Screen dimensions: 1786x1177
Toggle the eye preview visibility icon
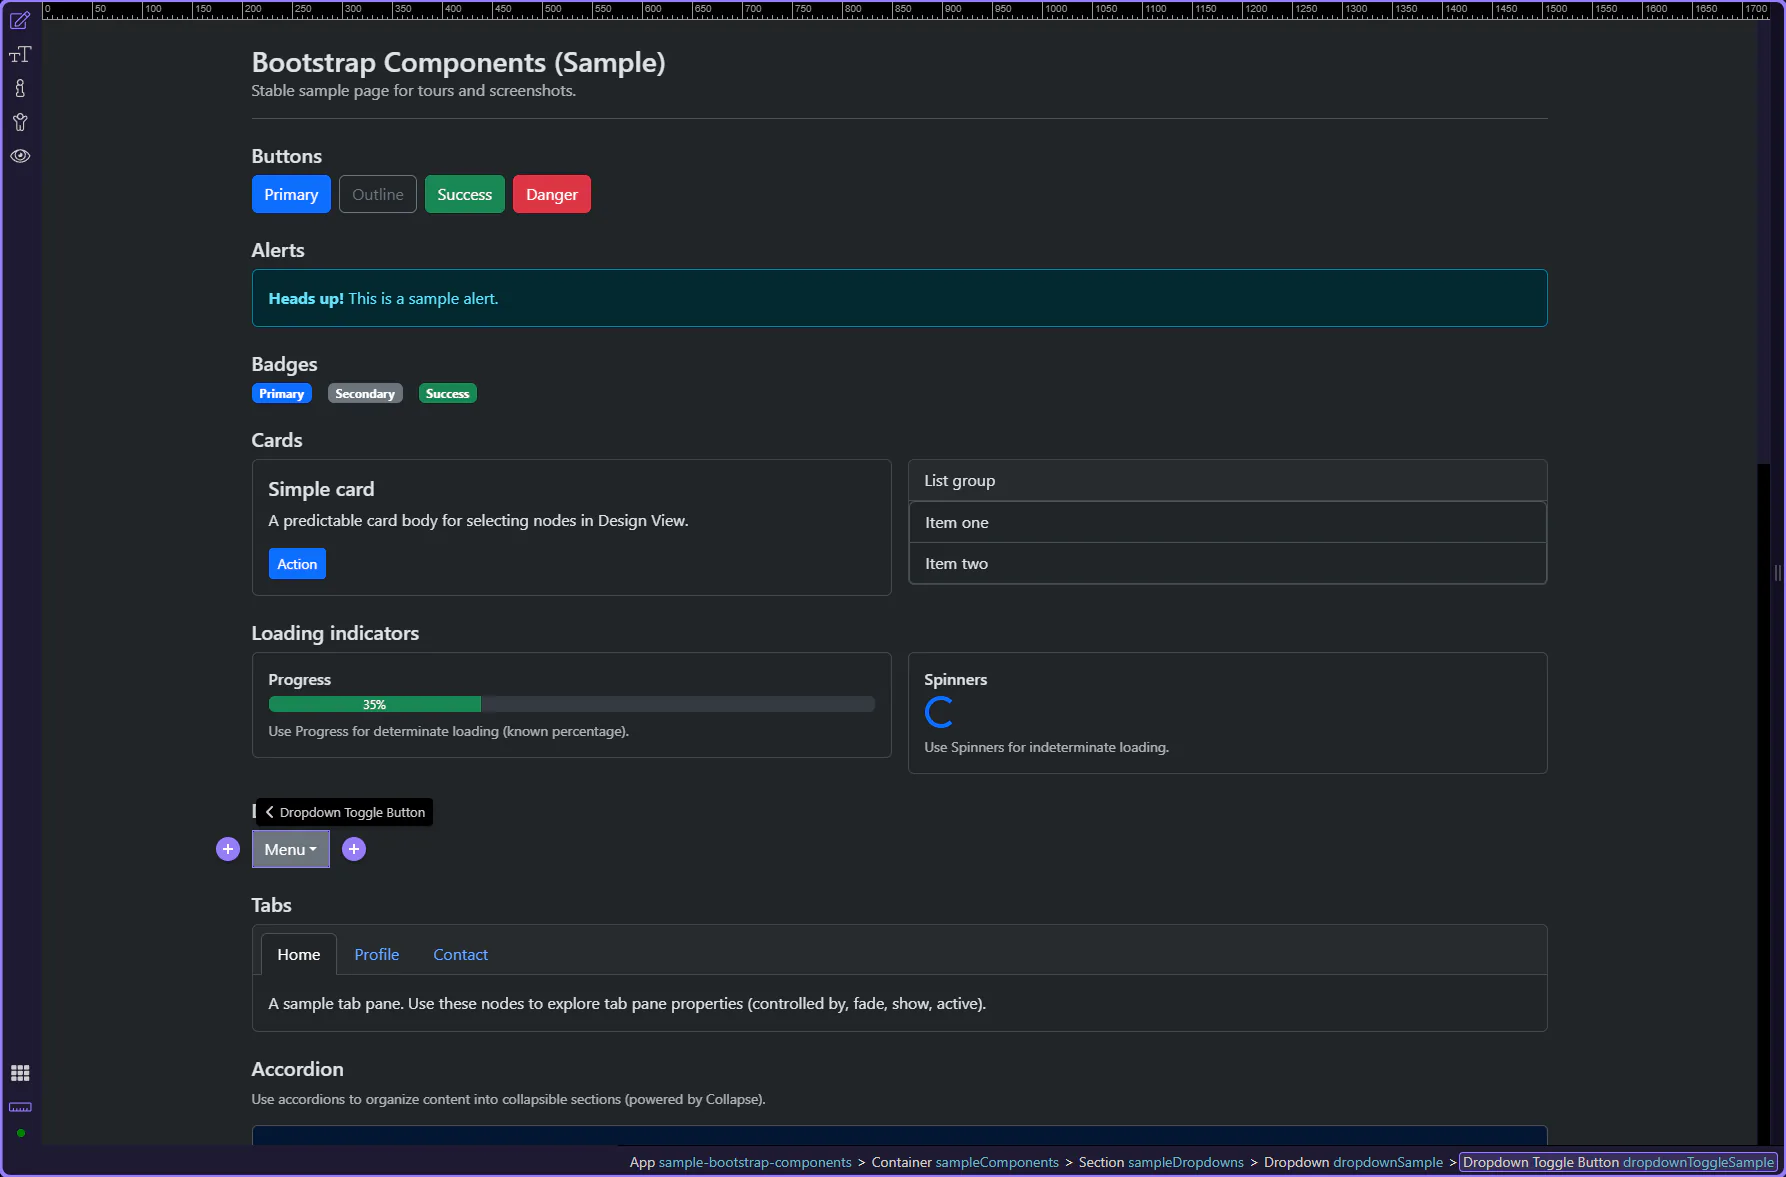click(20, 156)
